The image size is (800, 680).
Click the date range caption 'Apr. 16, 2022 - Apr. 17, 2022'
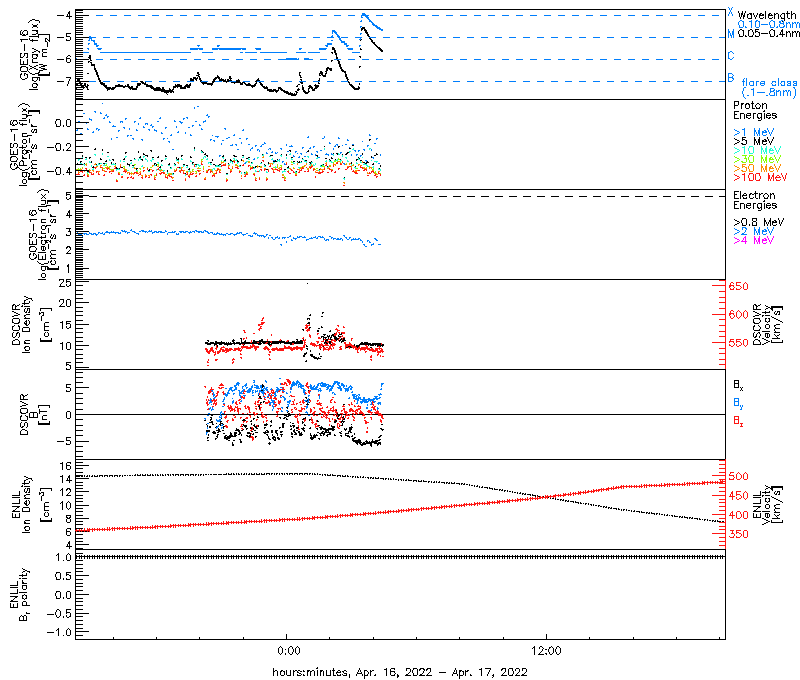(x=441, y=672)
